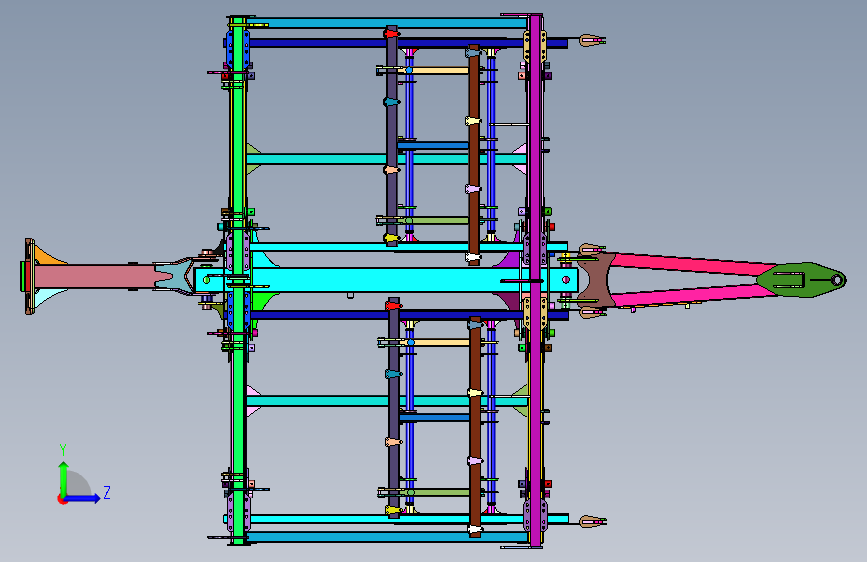Select the bright green vertical frame beam

pyautogui.click(x=238, y=280)
